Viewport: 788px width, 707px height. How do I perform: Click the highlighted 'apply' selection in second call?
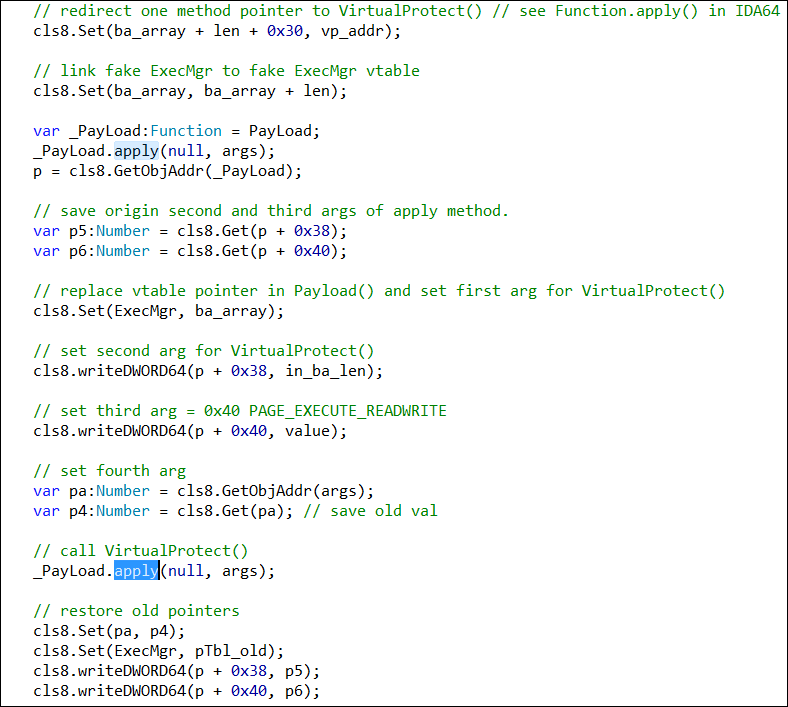[136, 571]
